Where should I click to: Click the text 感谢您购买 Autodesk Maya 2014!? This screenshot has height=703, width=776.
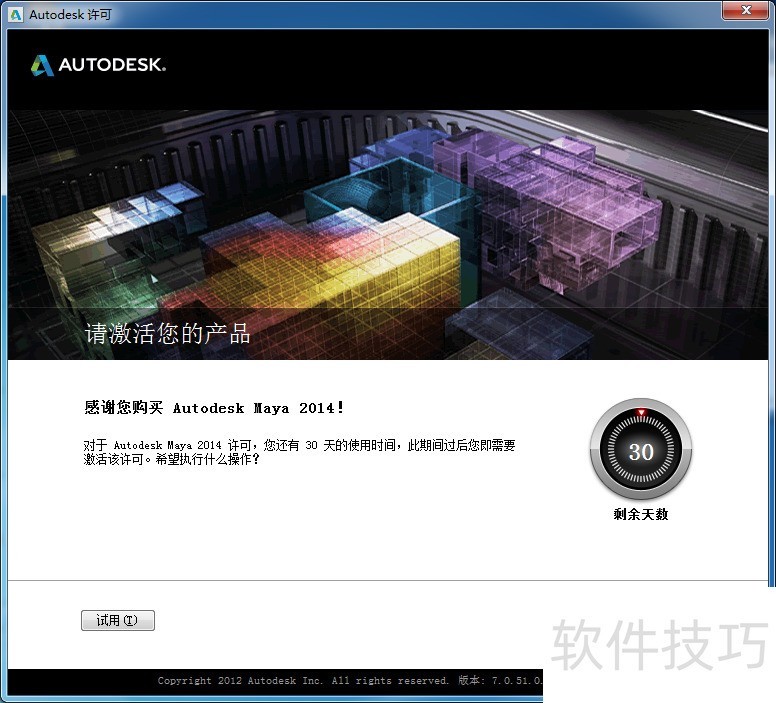(214, 408)
